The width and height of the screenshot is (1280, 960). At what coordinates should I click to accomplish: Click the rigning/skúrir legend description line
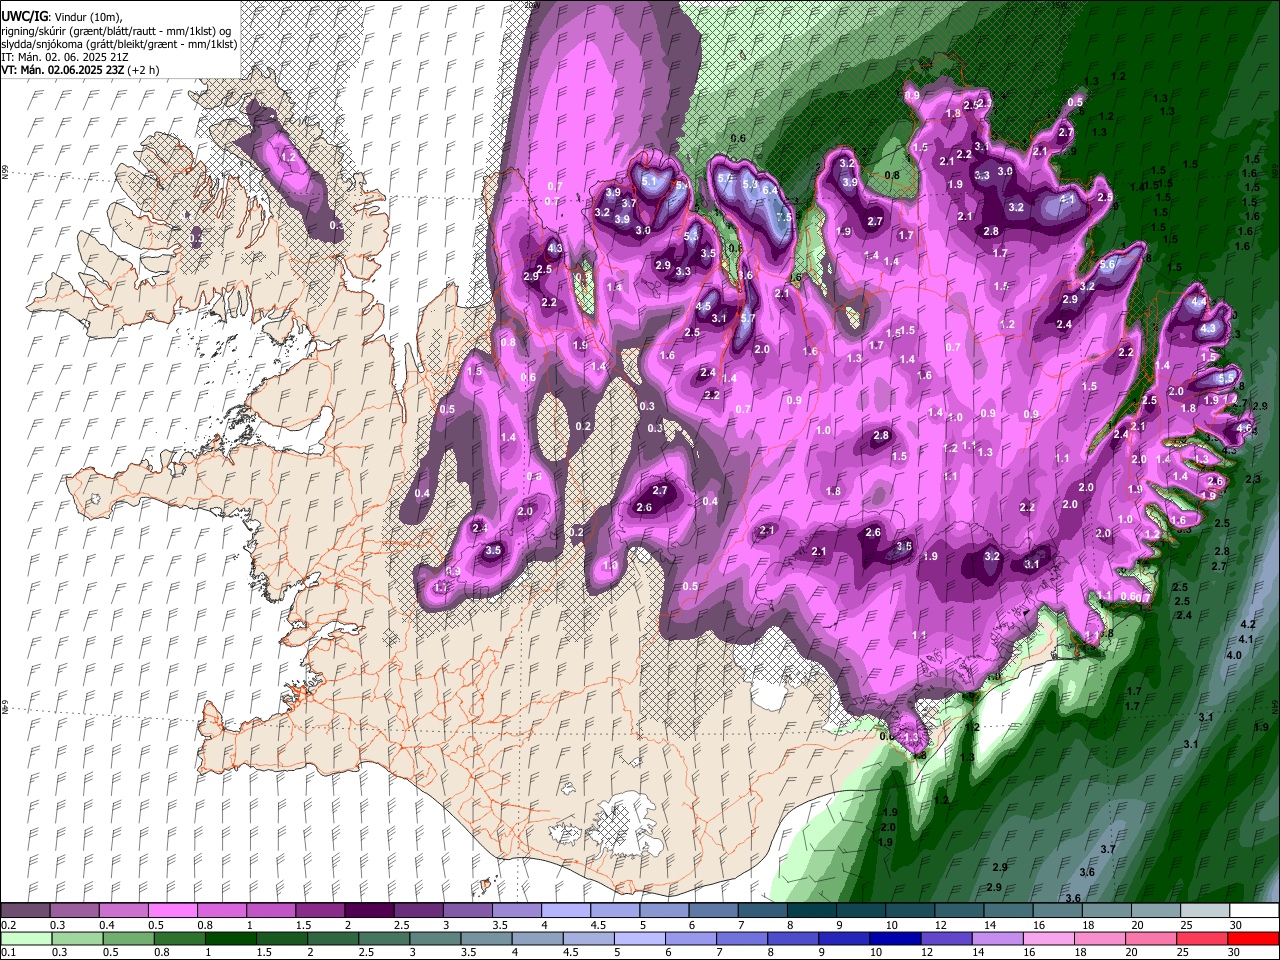116,29
